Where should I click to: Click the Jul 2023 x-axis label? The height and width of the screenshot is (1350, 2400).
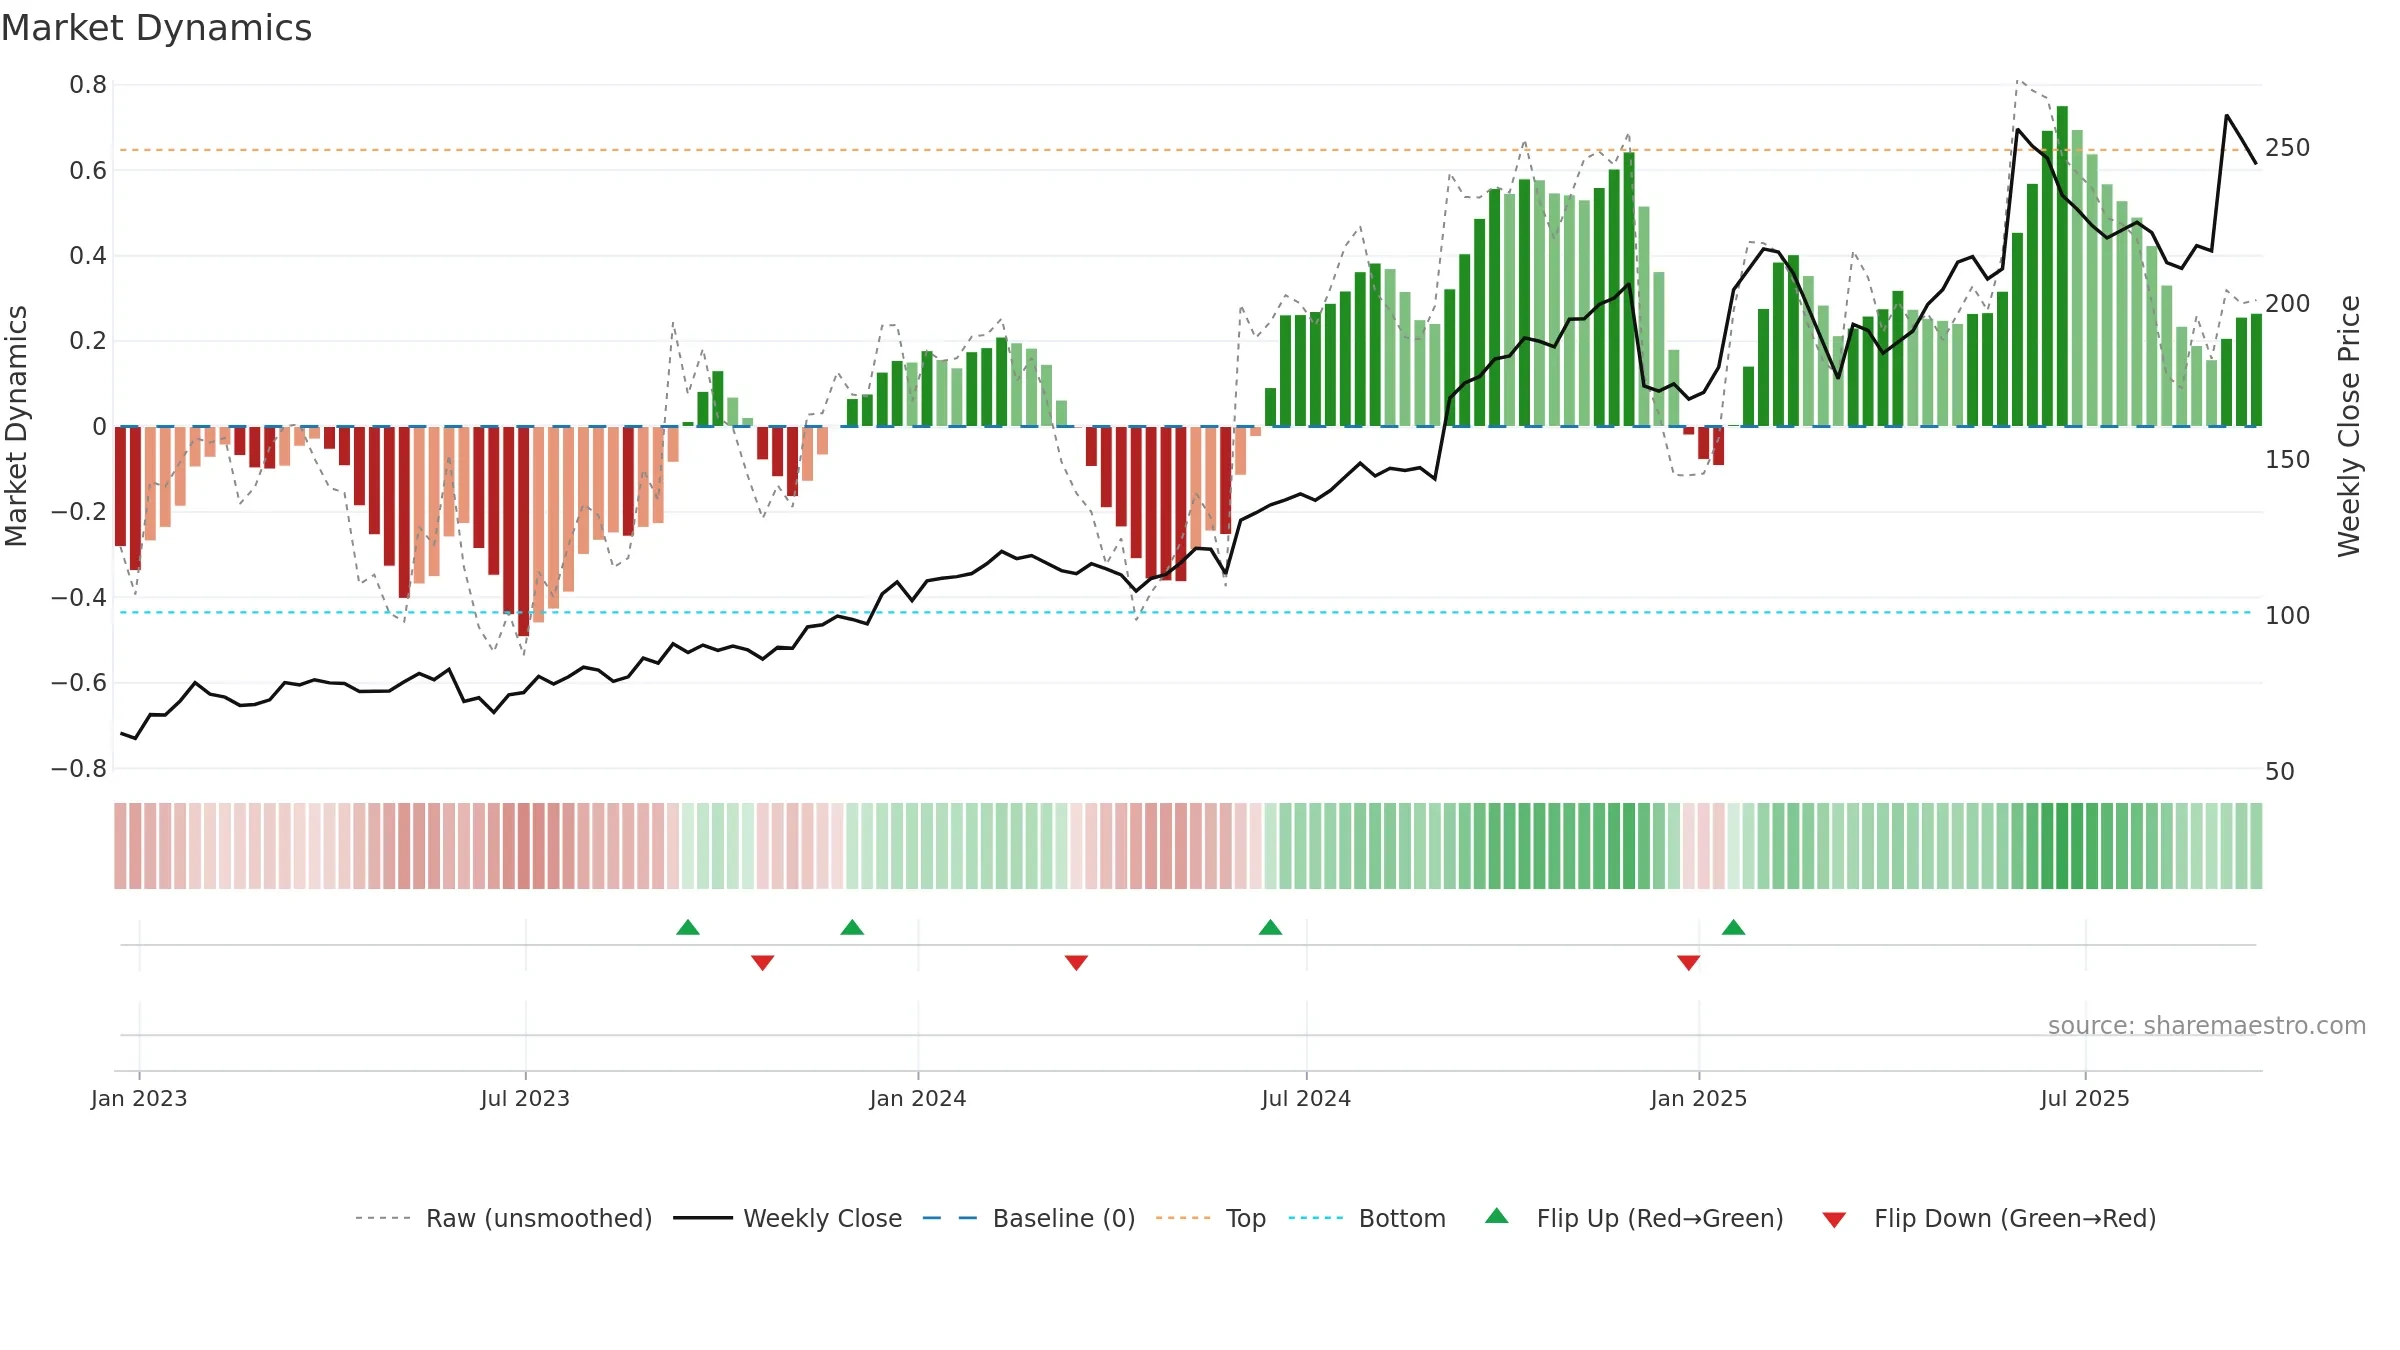coord(525,1098)
